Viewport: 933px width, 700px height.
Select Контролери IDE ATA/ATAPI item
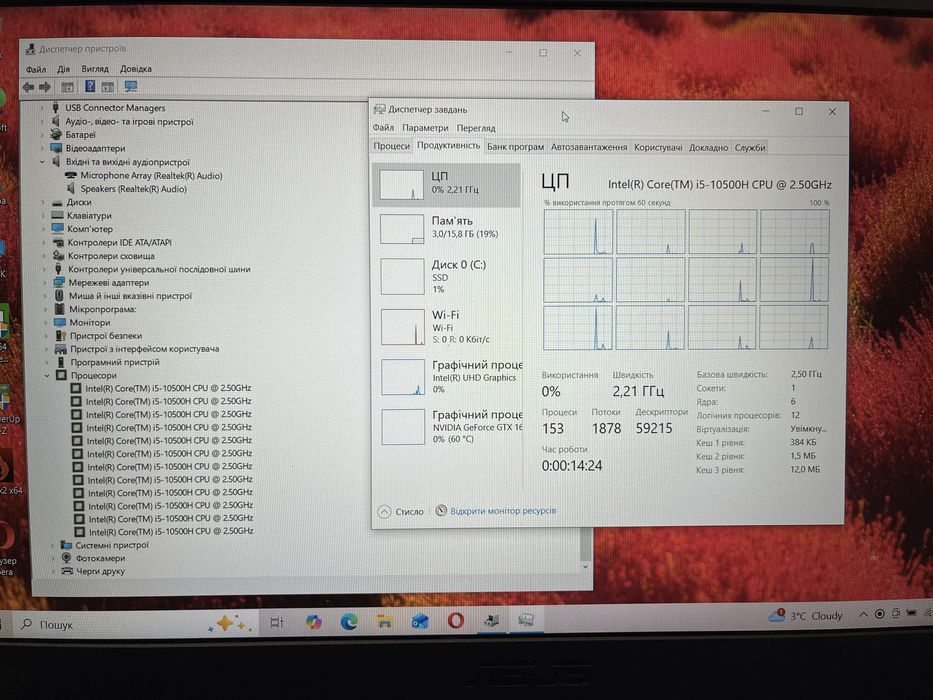pyautogui.click(x=119, y=242)
